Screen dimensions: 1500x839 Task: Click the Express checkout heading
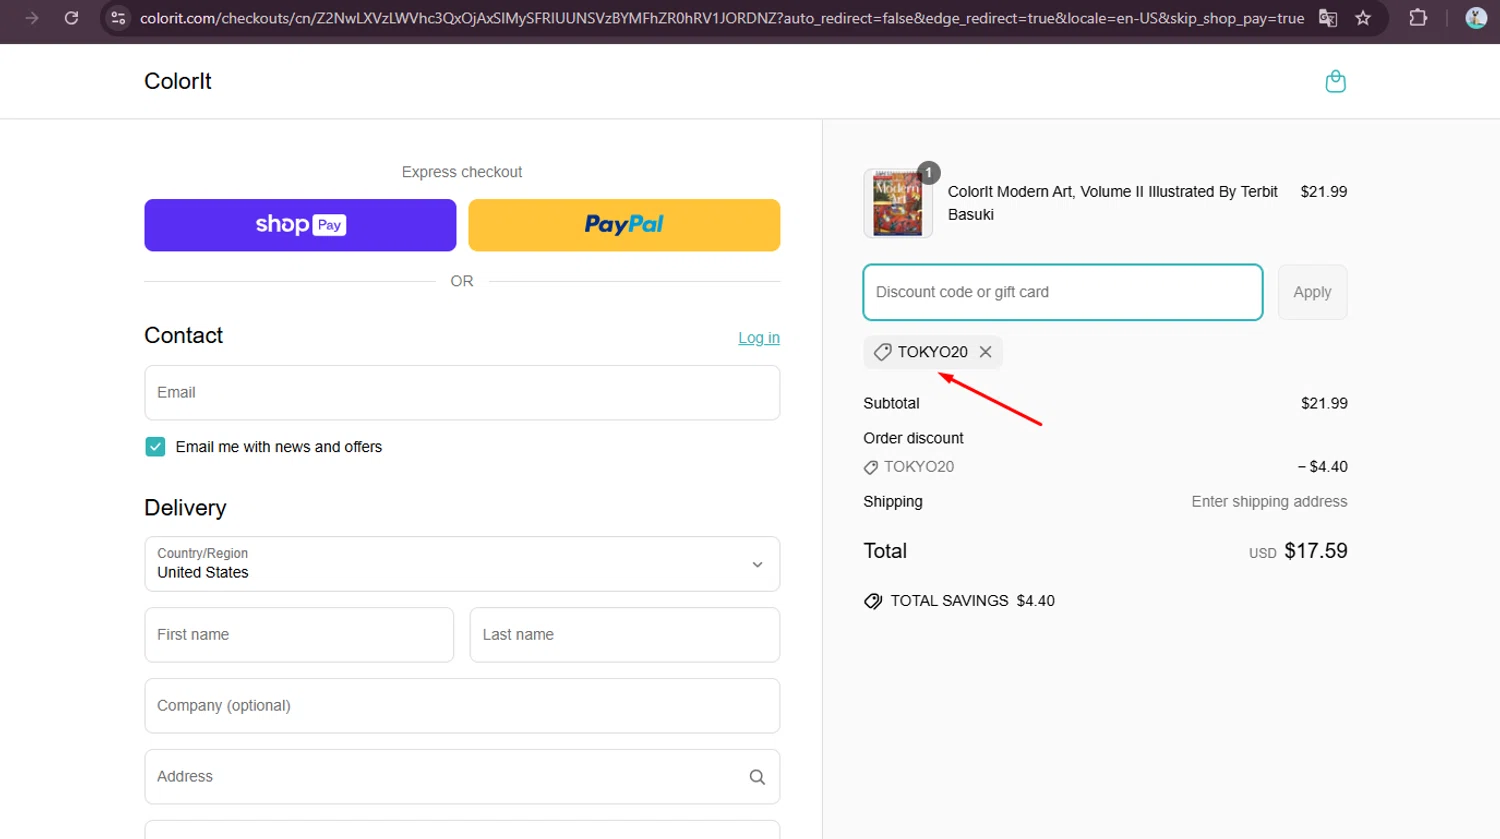pos(462,172)
